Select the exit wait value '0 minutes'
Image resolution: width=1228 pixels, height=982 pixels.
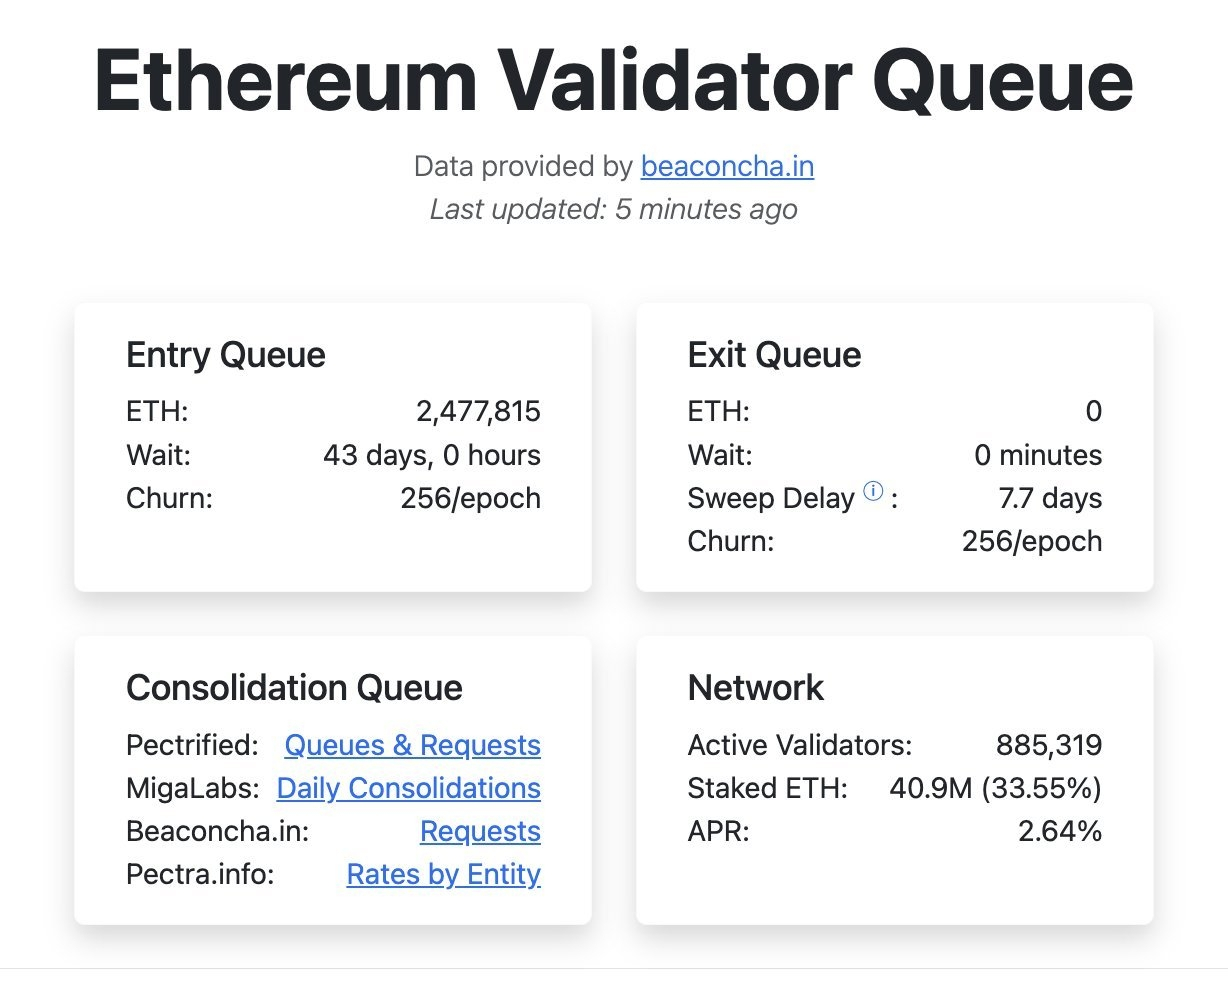coord(1038,455)
